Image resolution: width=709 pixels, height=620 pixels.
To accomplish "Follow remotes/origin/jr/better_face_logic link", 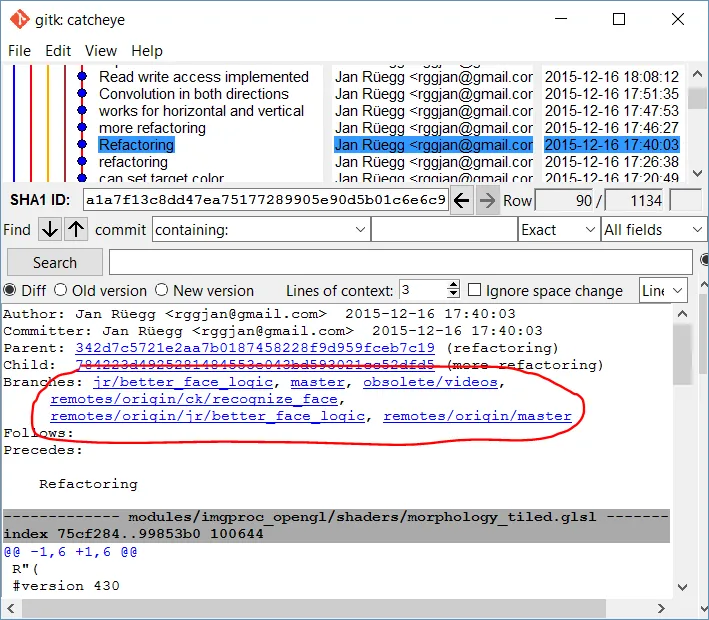I will pyautogui.click(x=208, y=416).
